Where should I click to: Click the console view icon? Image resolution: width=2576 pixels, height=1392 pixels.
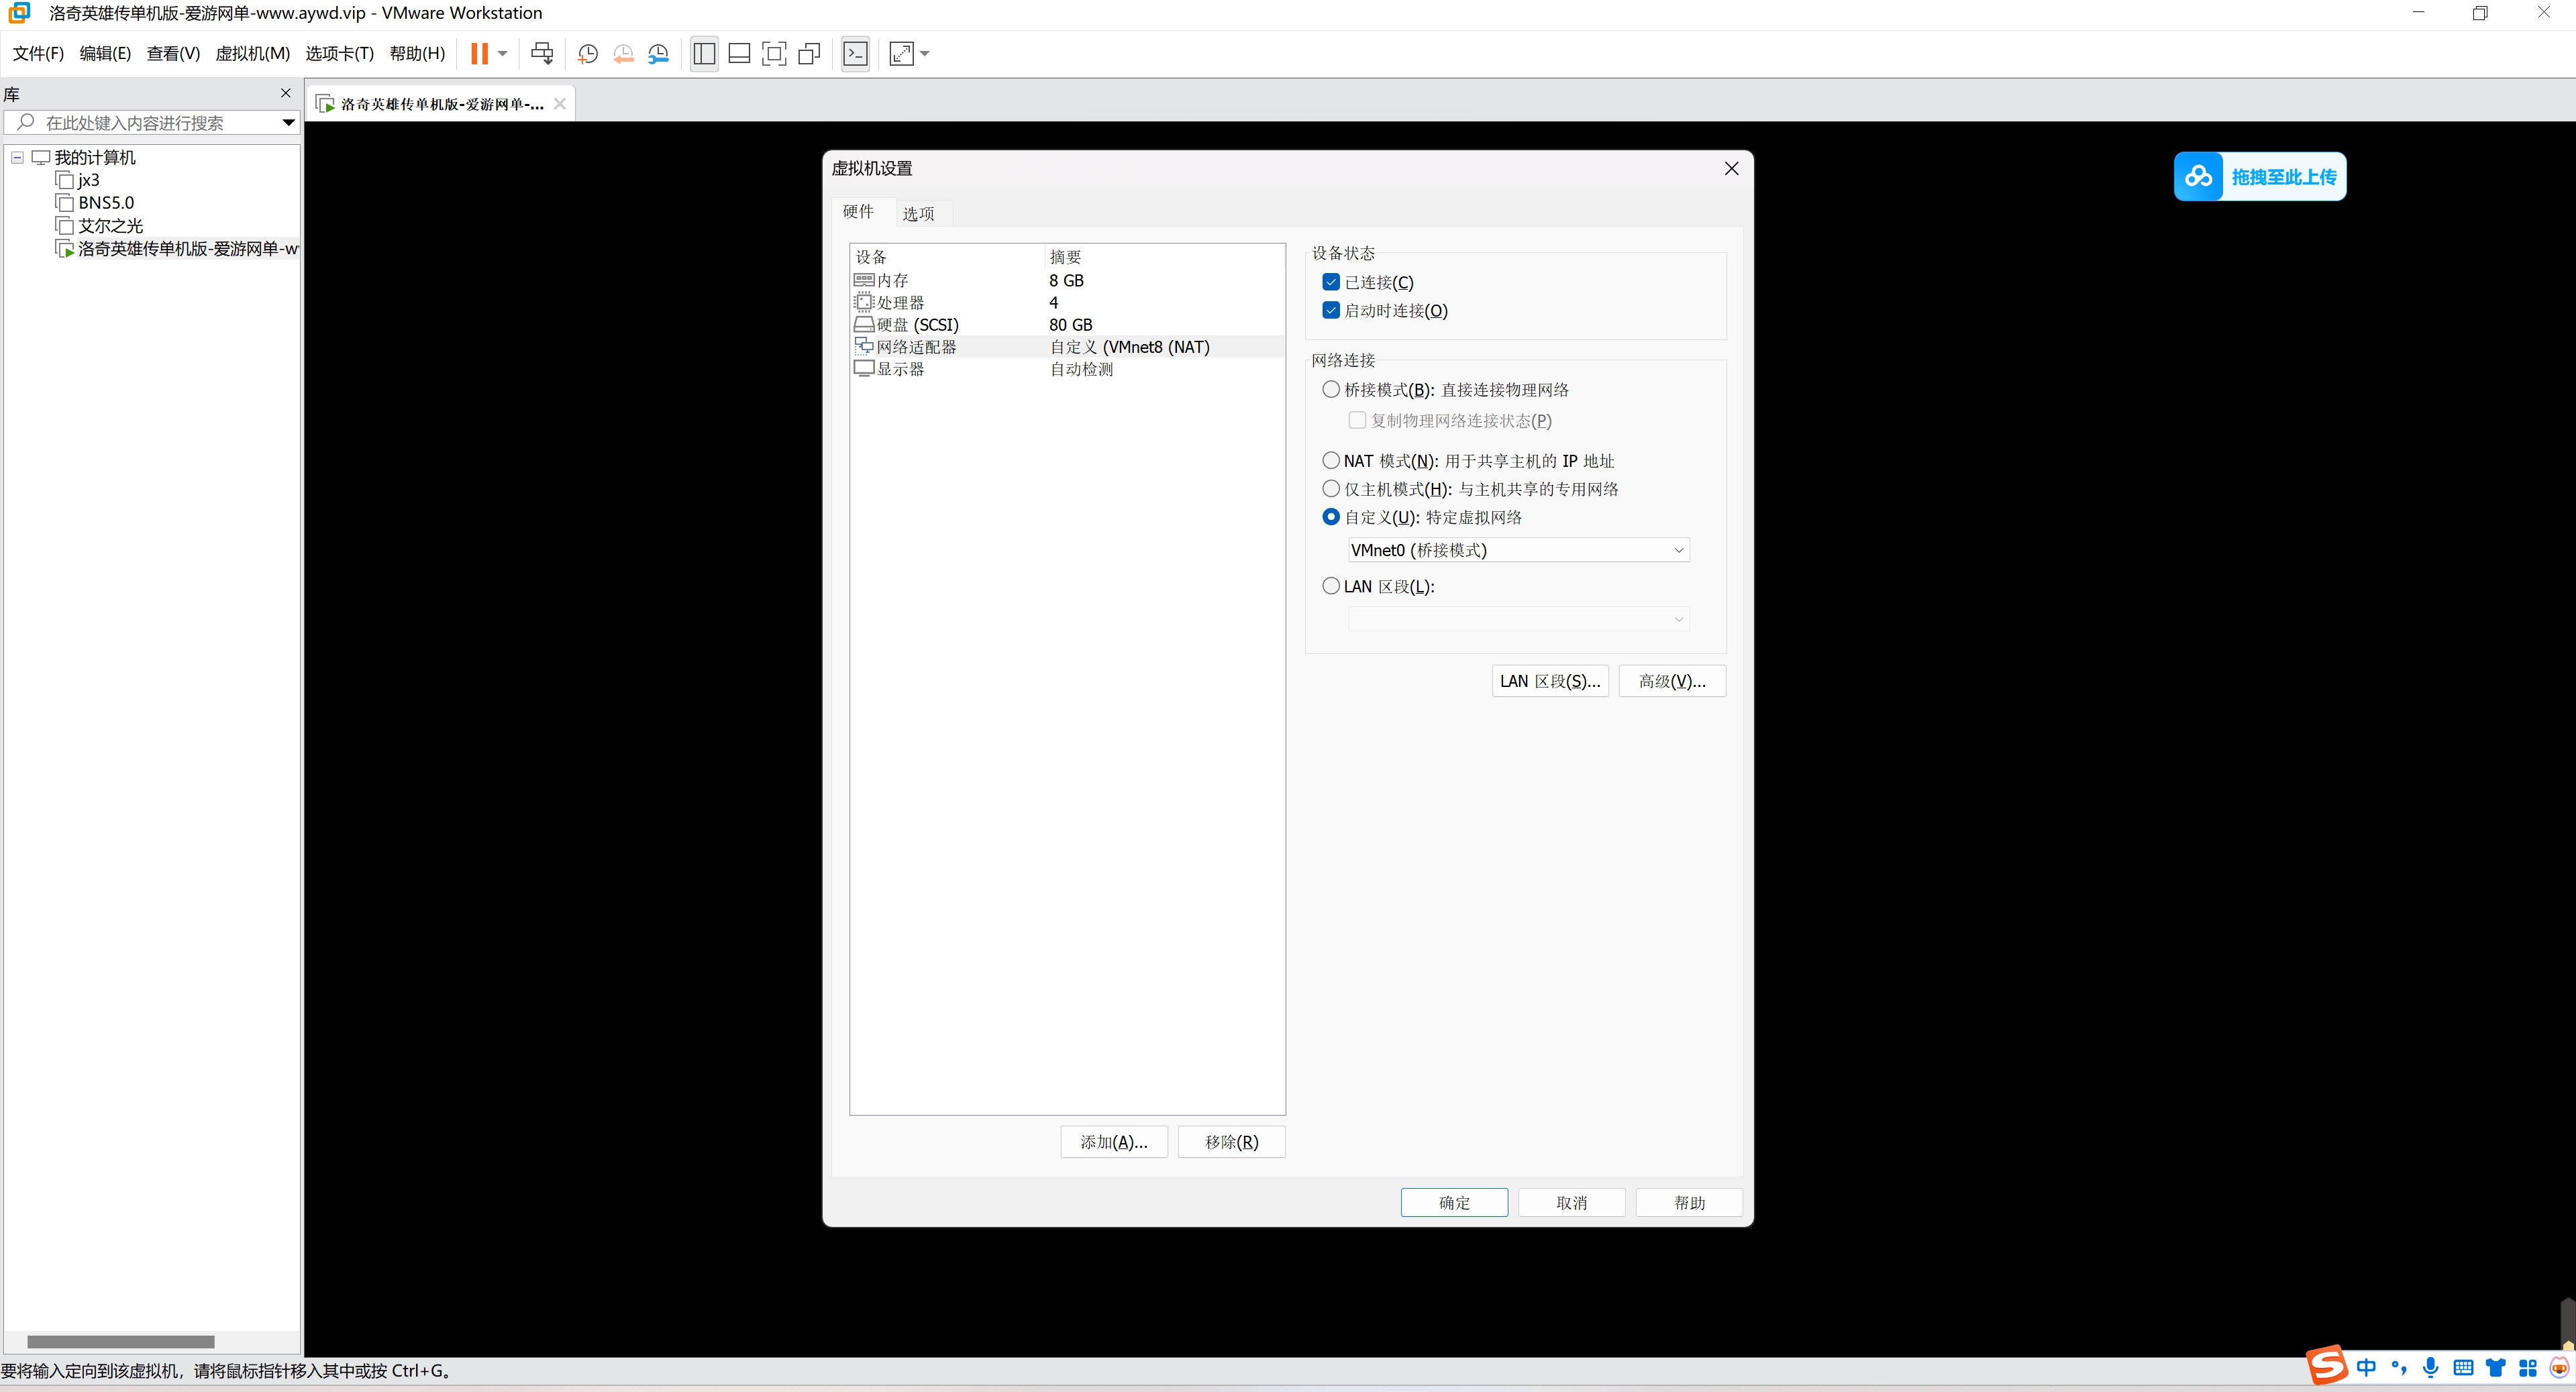point(855,54)
